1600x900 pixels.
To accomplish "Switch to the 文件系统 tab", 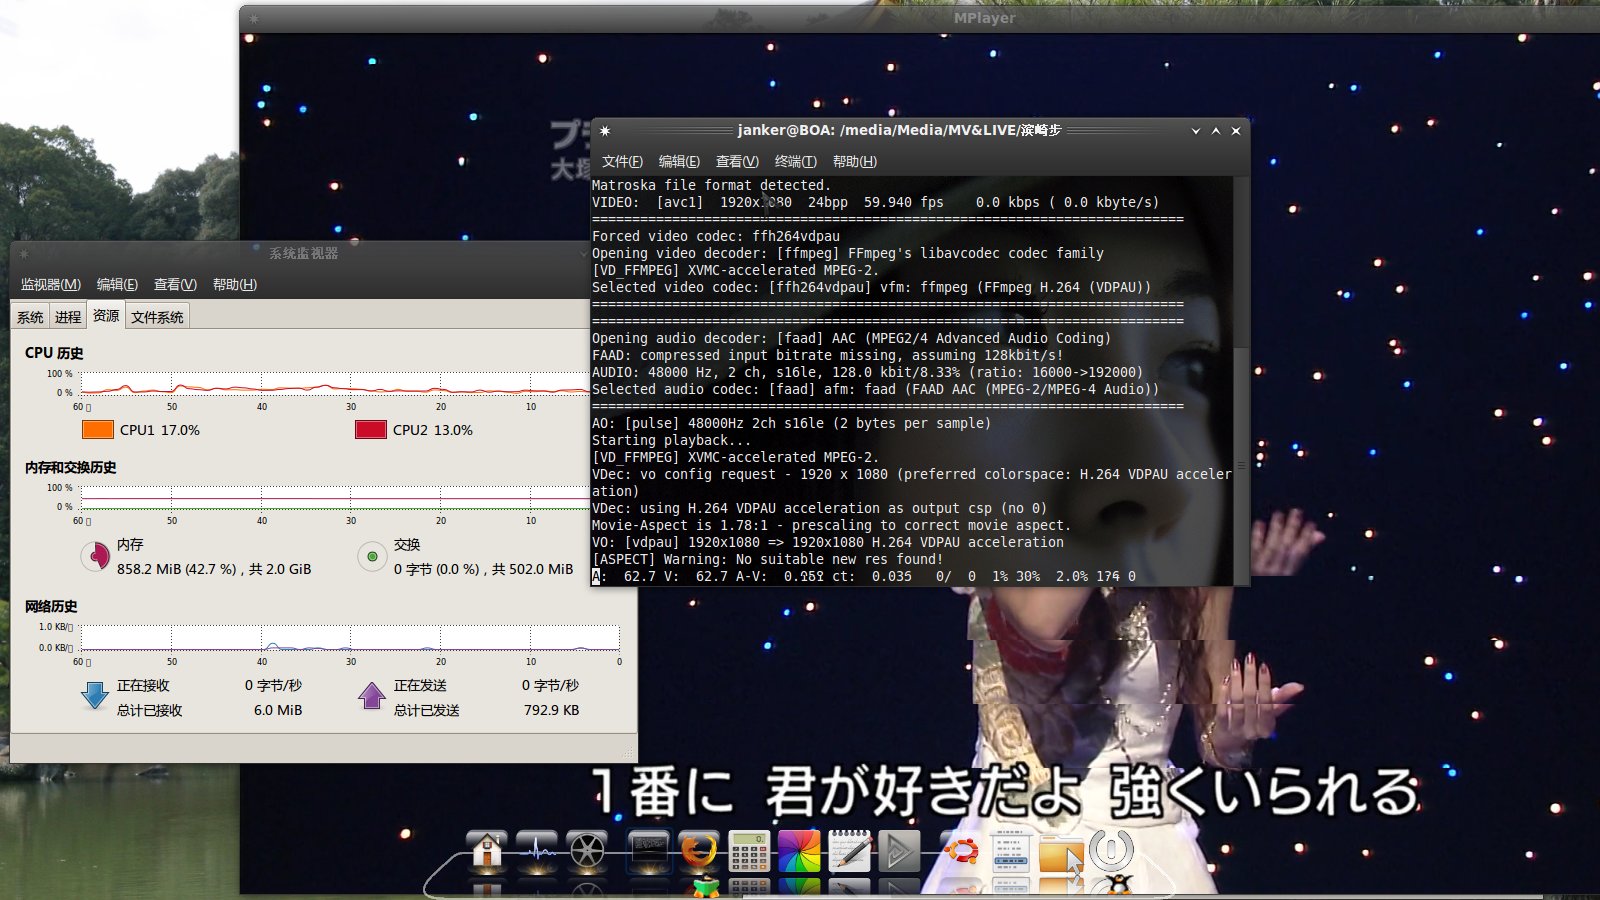I will pos(157,317).
